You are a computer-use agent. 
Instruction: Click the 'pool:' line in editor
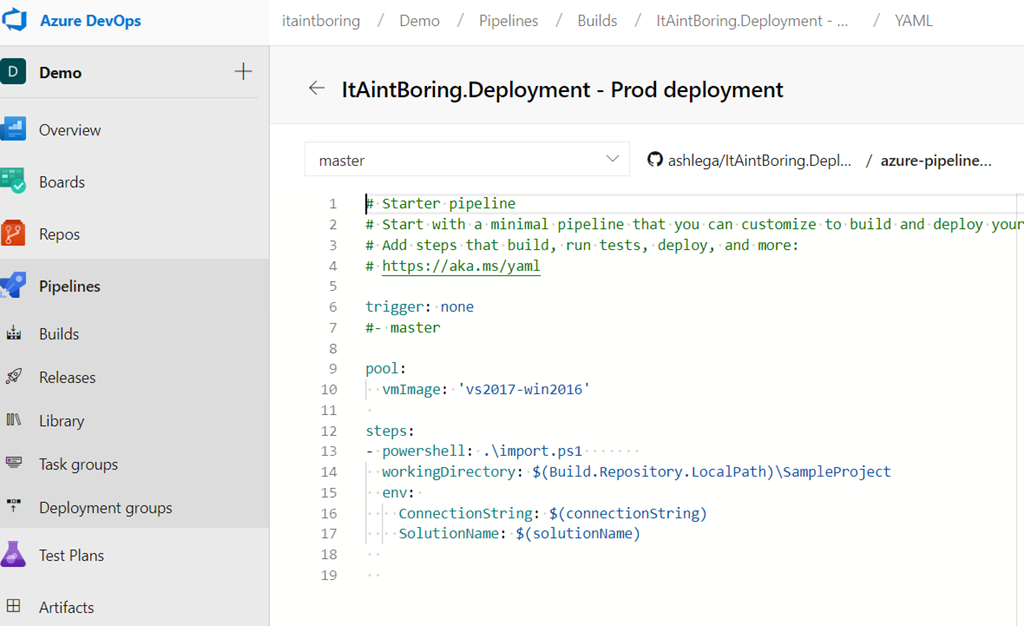386,369
